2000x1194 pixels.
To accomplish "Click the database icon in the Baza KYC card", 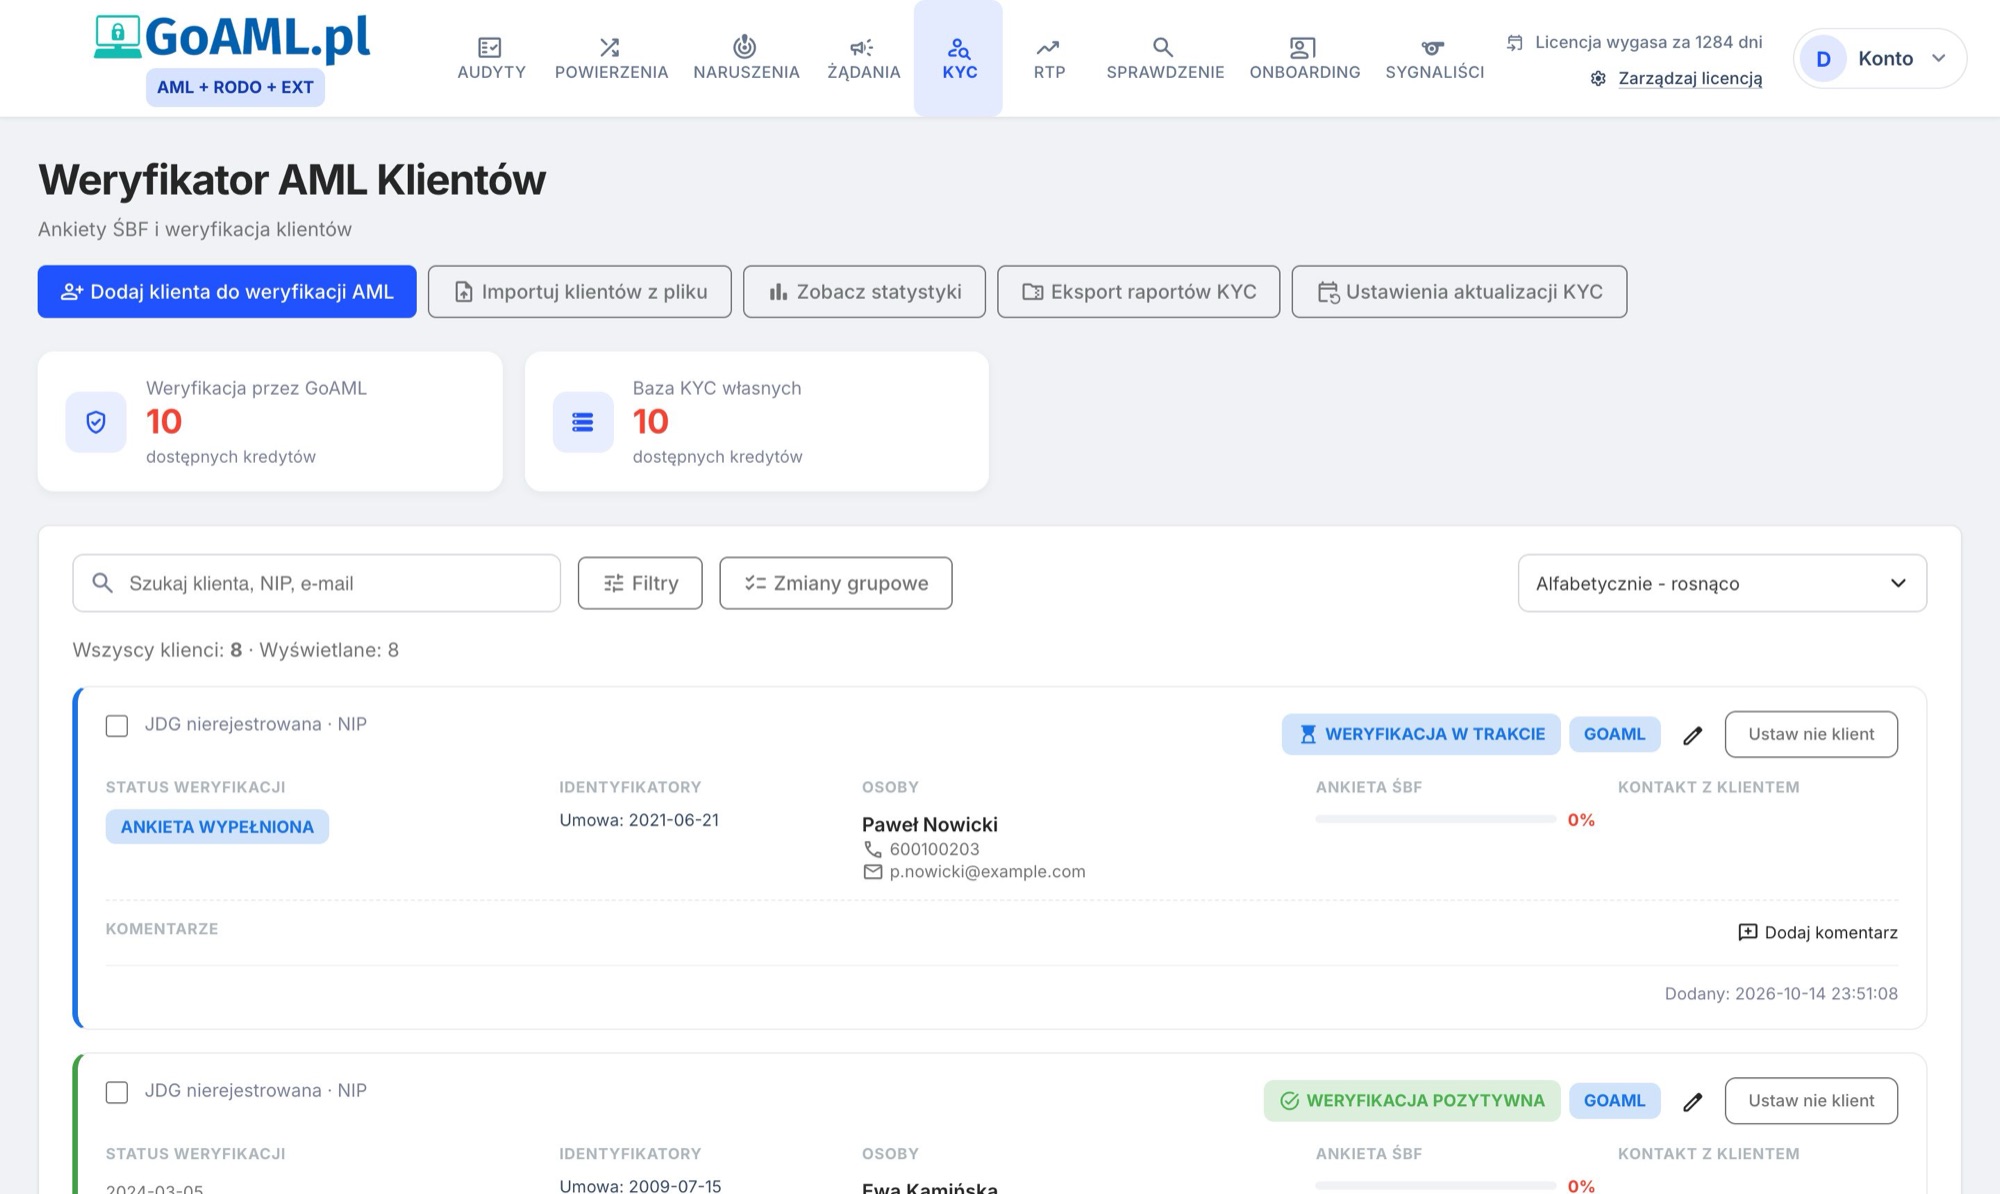I will tap(583, 422).
